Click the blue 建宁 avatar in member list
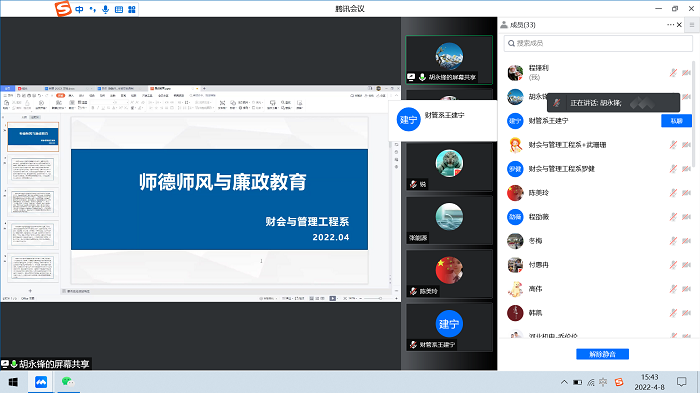This screenshot has width=700, height=393. (515, 121)
